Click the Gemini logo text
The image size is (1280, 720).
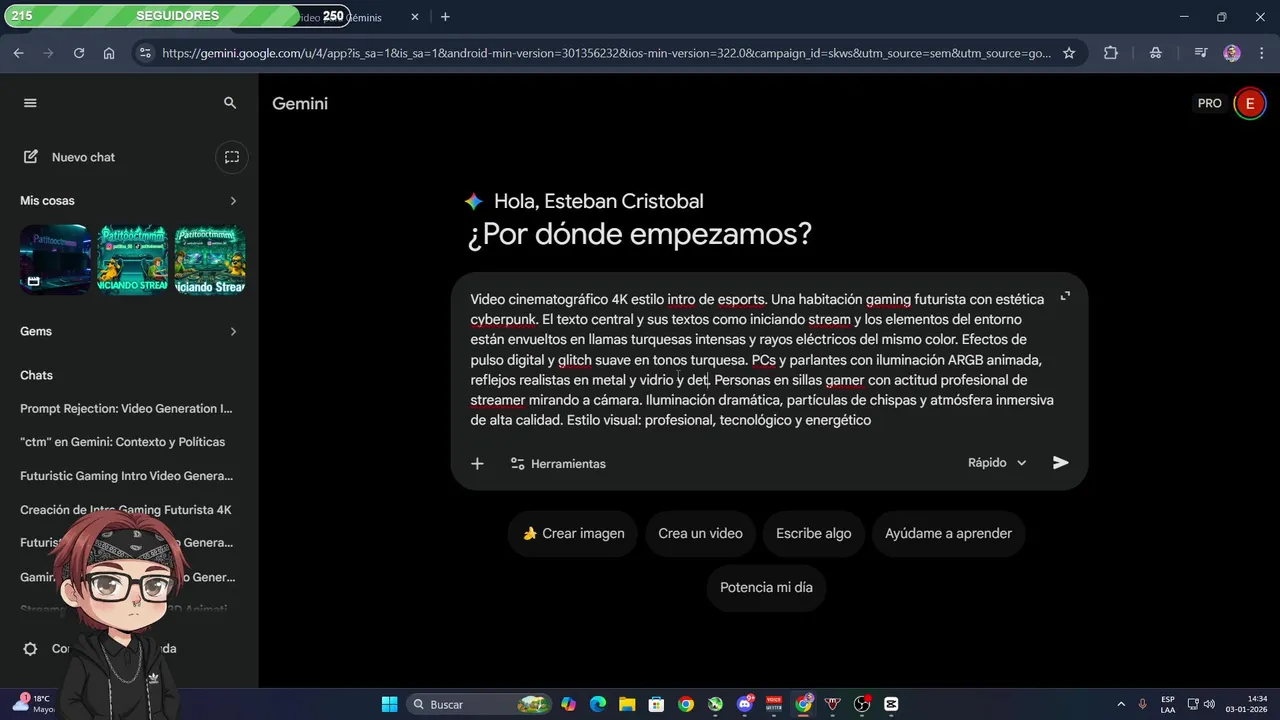300,103
